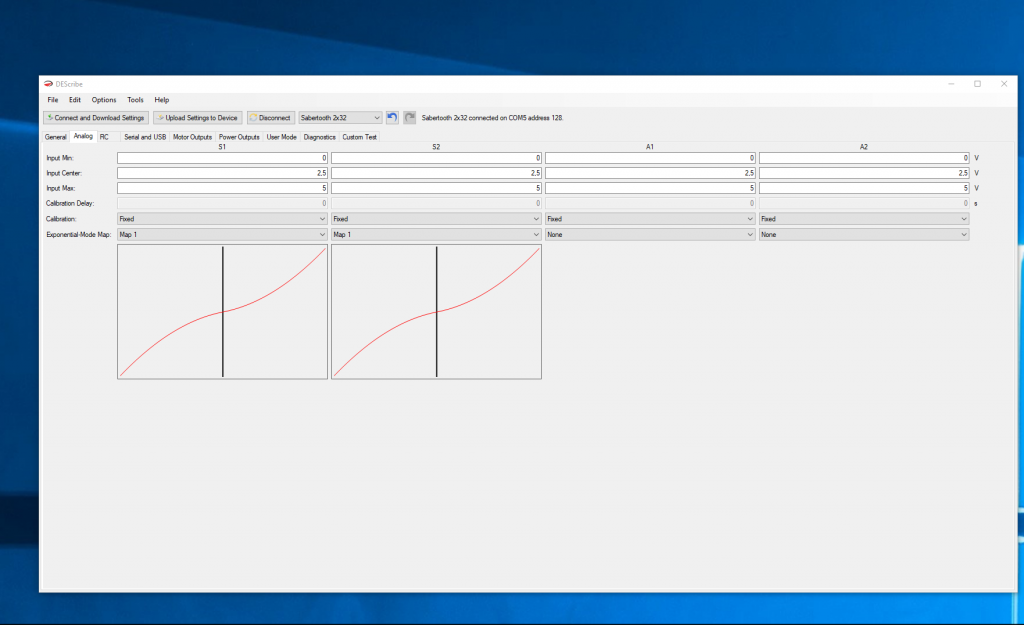
Task: Click Connect and Download Settings button
Action: point(96,118)
